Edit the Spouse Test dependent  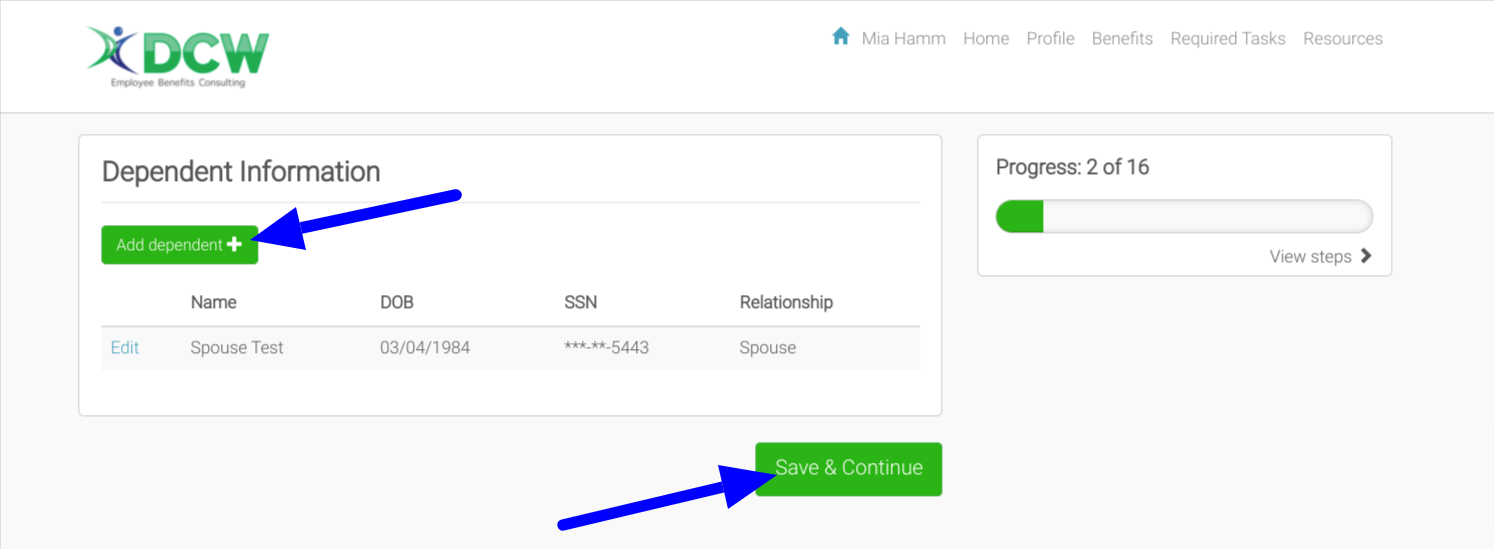[125, 348]
